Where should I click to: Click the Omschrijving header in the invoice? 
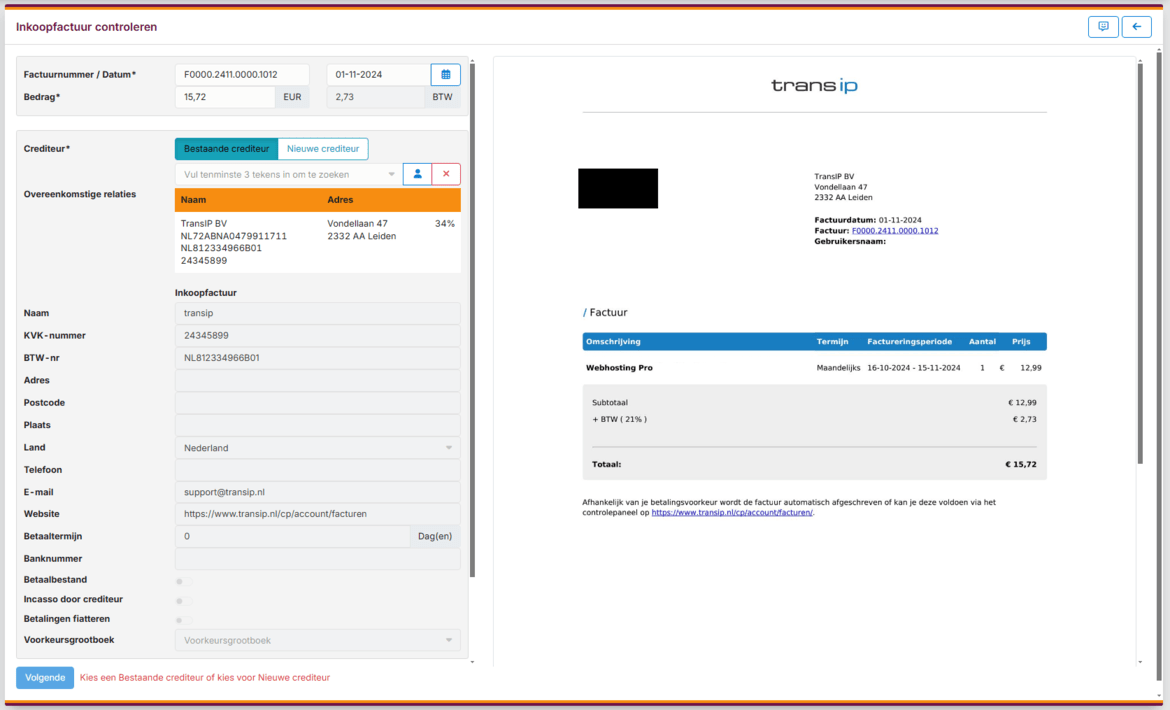(613, 342)
